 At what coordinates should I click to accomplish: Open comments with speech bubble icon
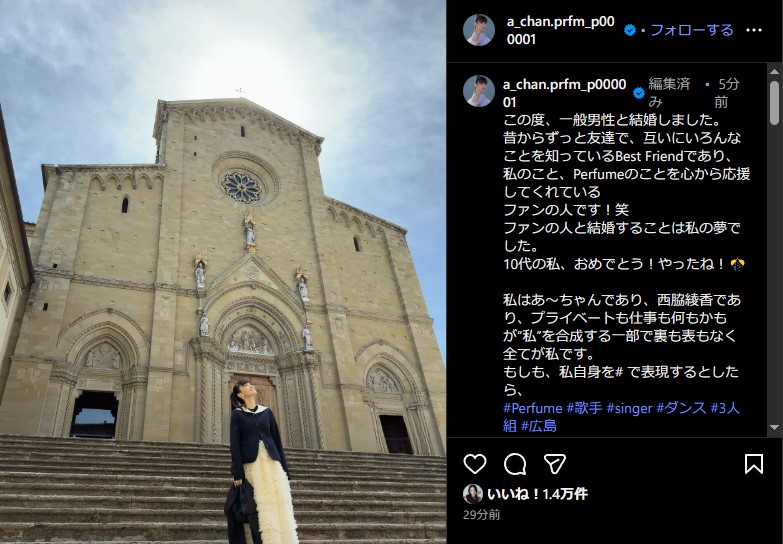(x=515, y=464)
